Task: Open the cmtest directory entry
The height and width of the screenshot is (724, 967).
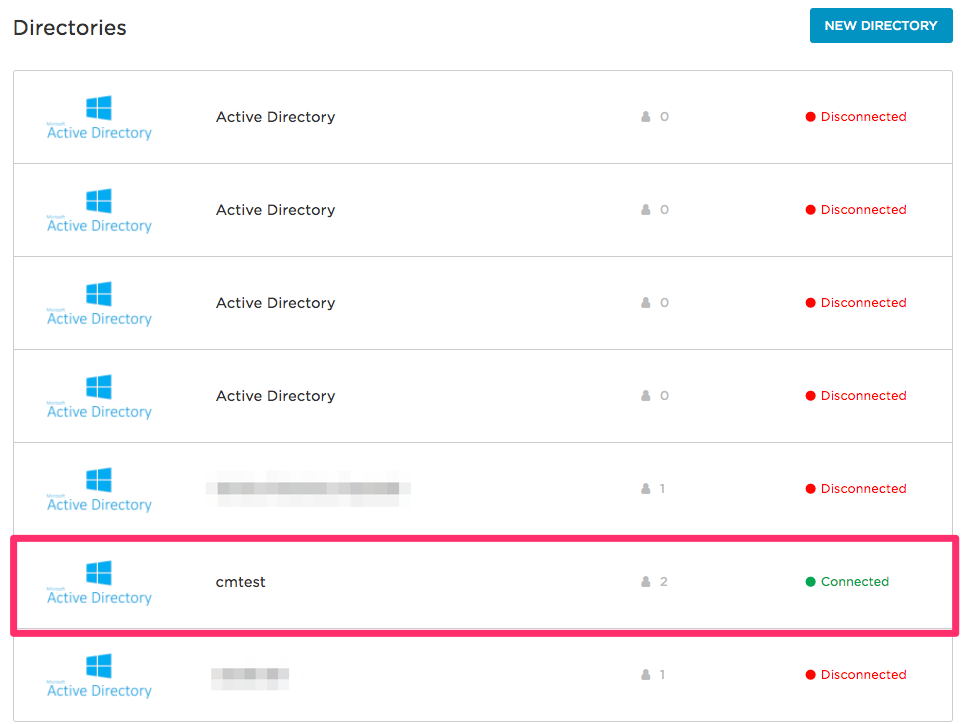Action: 480,581
